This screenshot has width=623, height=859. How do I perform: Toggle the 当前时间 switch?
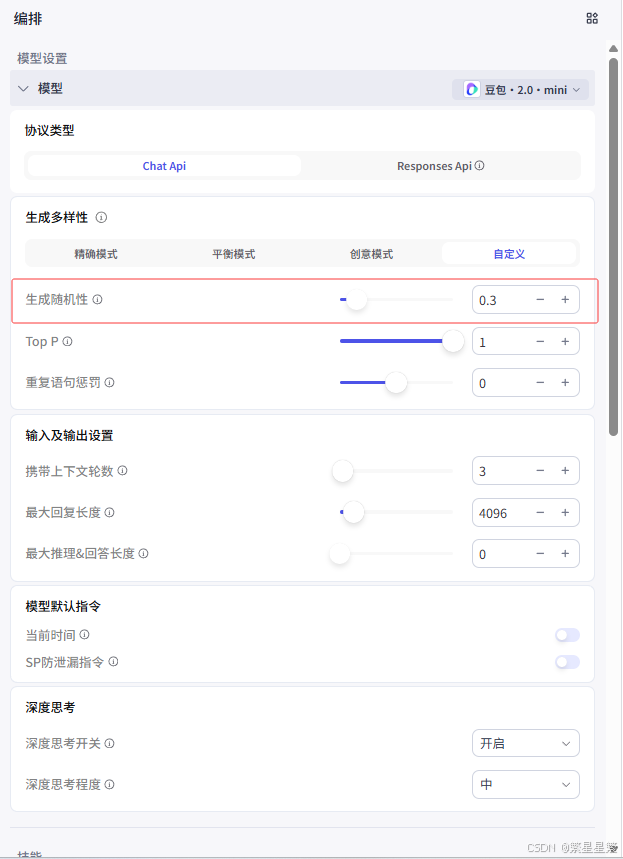(567, 635)
